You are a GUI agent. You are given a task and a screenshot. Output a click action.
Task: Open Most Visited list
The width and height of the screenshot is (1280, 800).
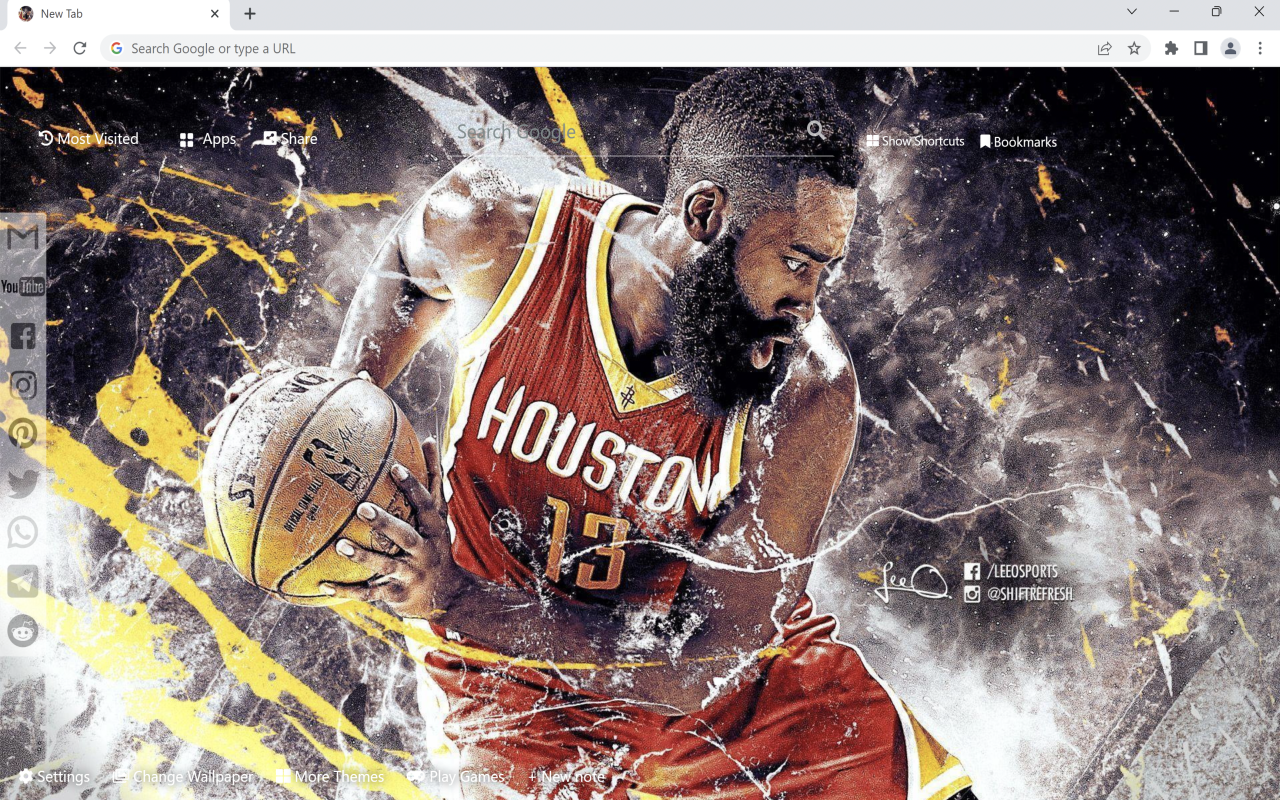coord(89,139)
